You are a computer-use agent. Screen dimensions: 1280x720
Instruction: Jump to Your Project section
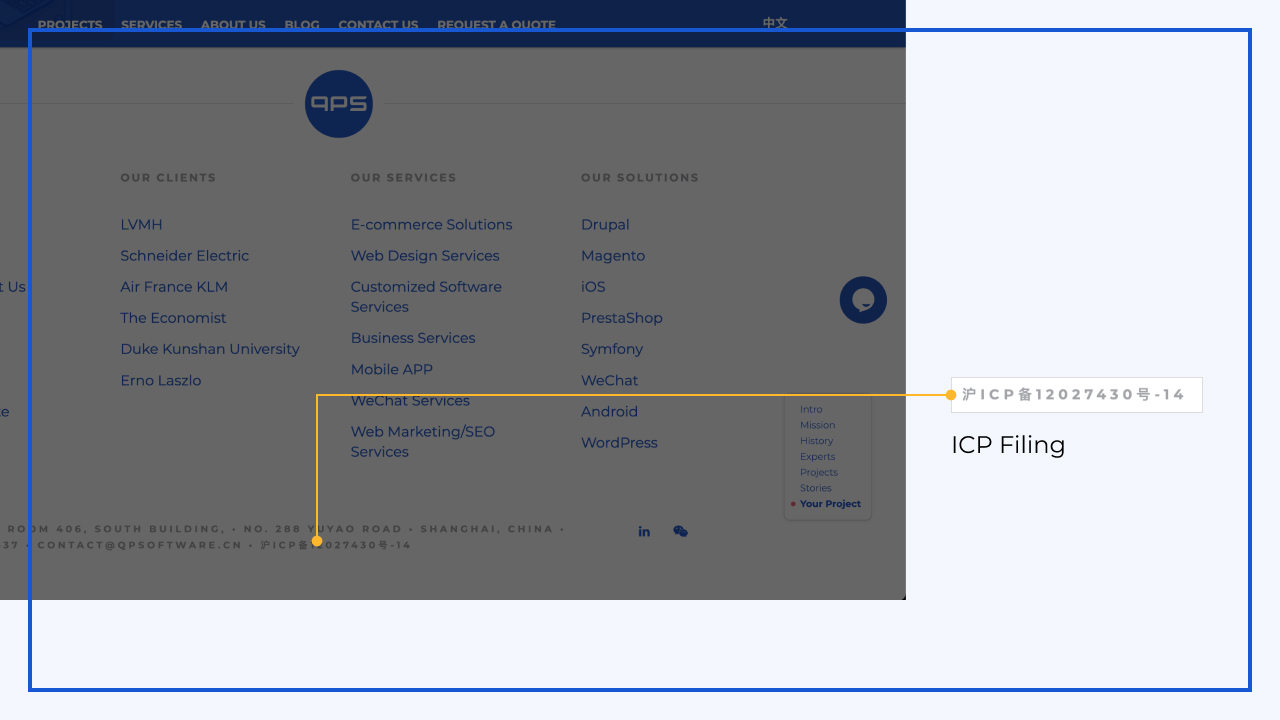point(830,504)
